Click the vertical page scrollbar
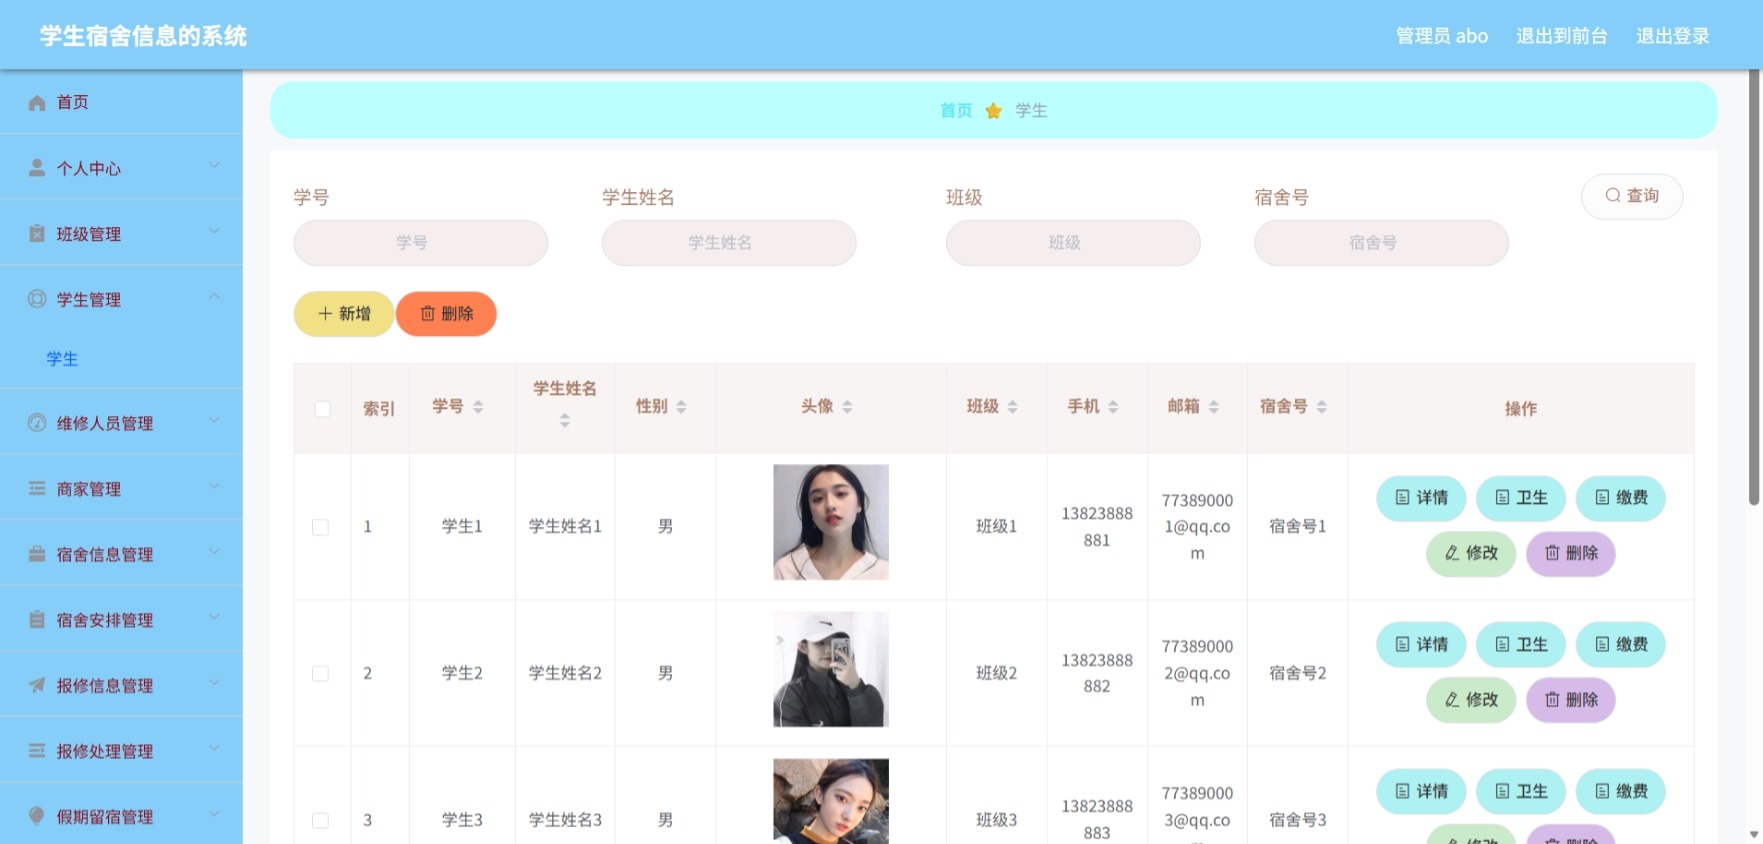The width and height of the screenshot is (1763, 844). [1754, 290]
